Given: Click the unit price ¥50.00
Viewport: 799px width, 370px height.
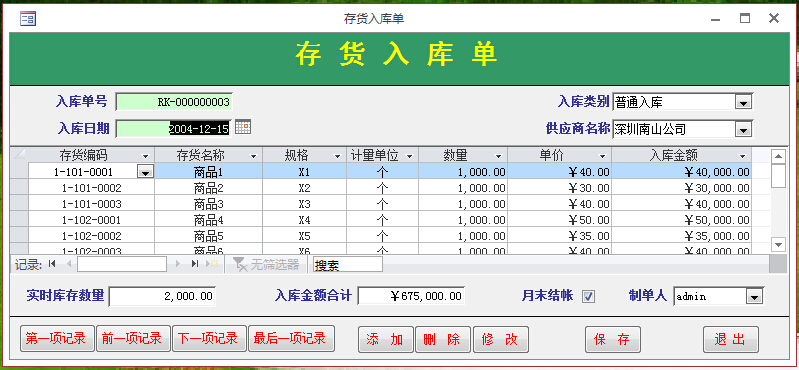Looking at the screenshot, I should [x=560, y=220].
